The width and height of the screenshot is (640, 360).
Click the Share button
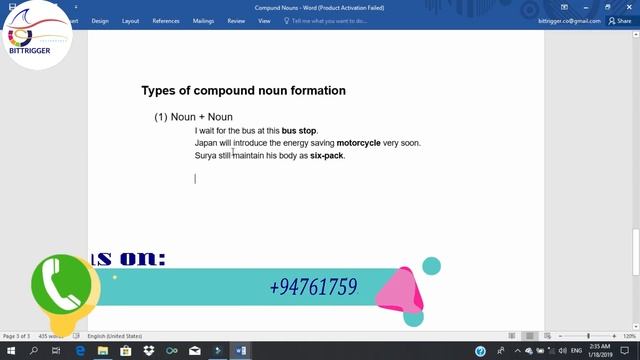620,21
